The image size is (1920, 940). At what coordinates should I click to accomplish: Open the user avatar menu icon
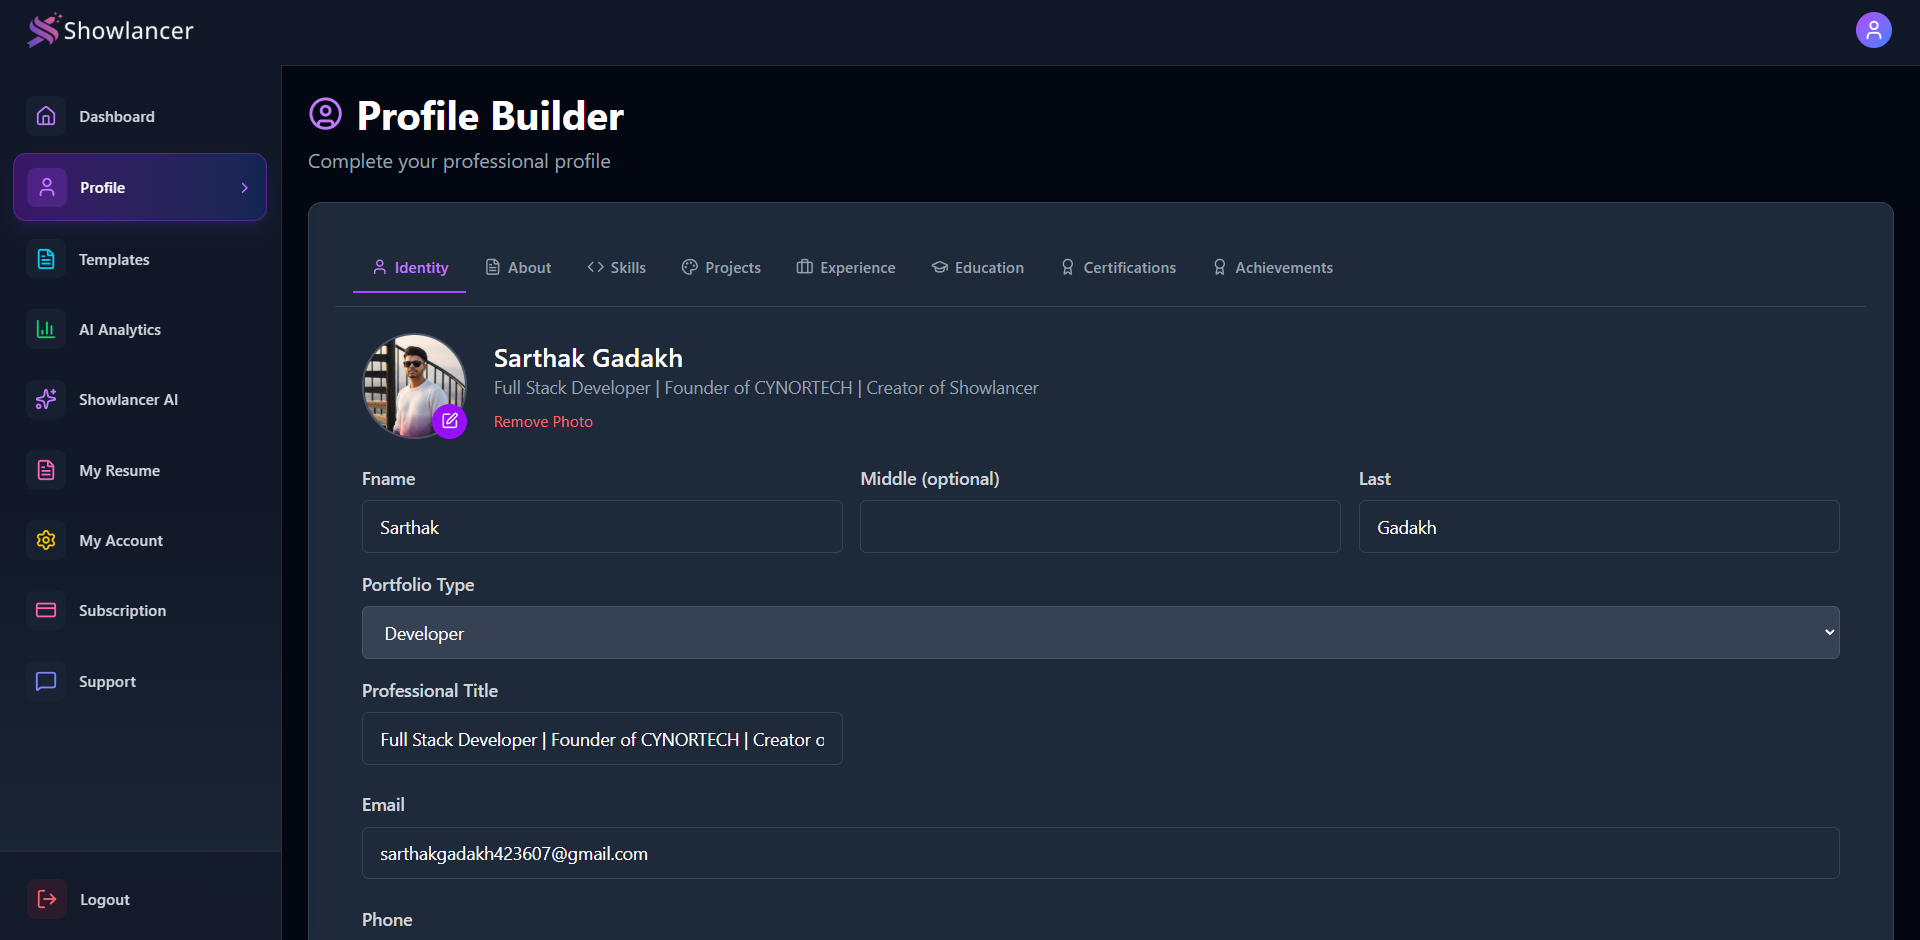coord(1873,30)
